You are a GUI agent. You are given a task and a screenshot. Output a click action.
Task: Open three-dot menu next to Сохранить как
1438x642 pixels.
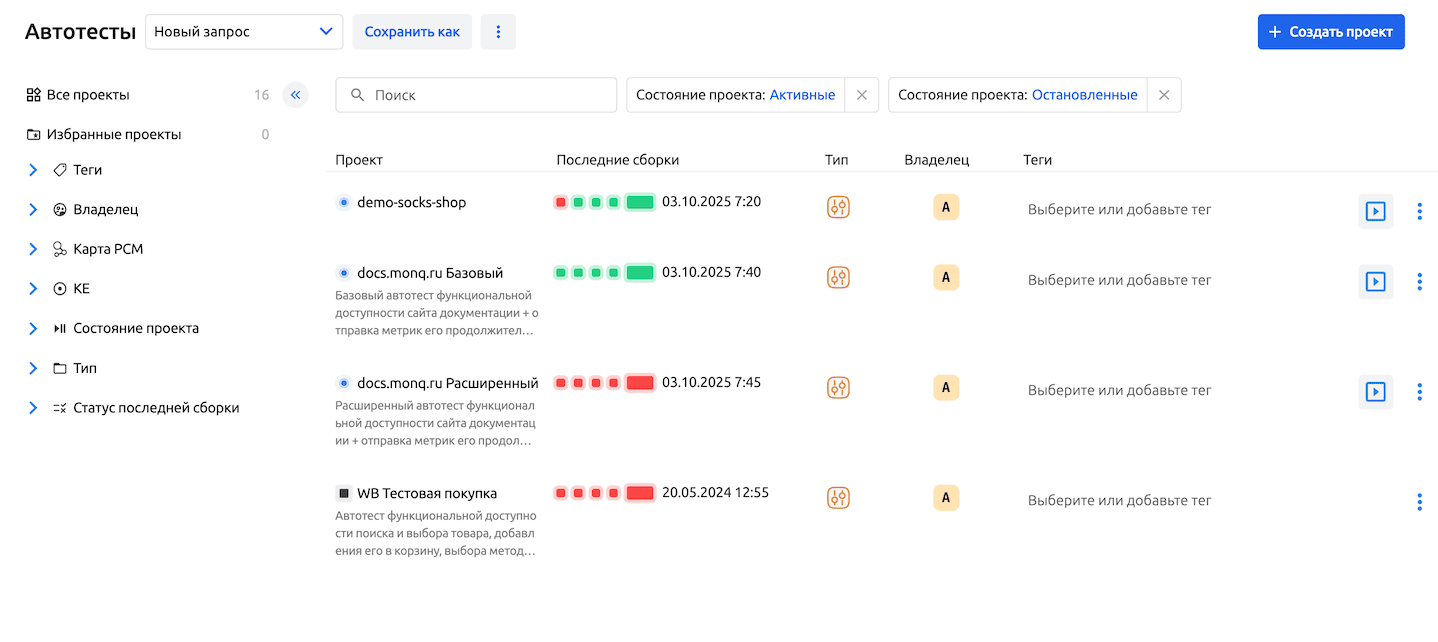coord(498,32)
